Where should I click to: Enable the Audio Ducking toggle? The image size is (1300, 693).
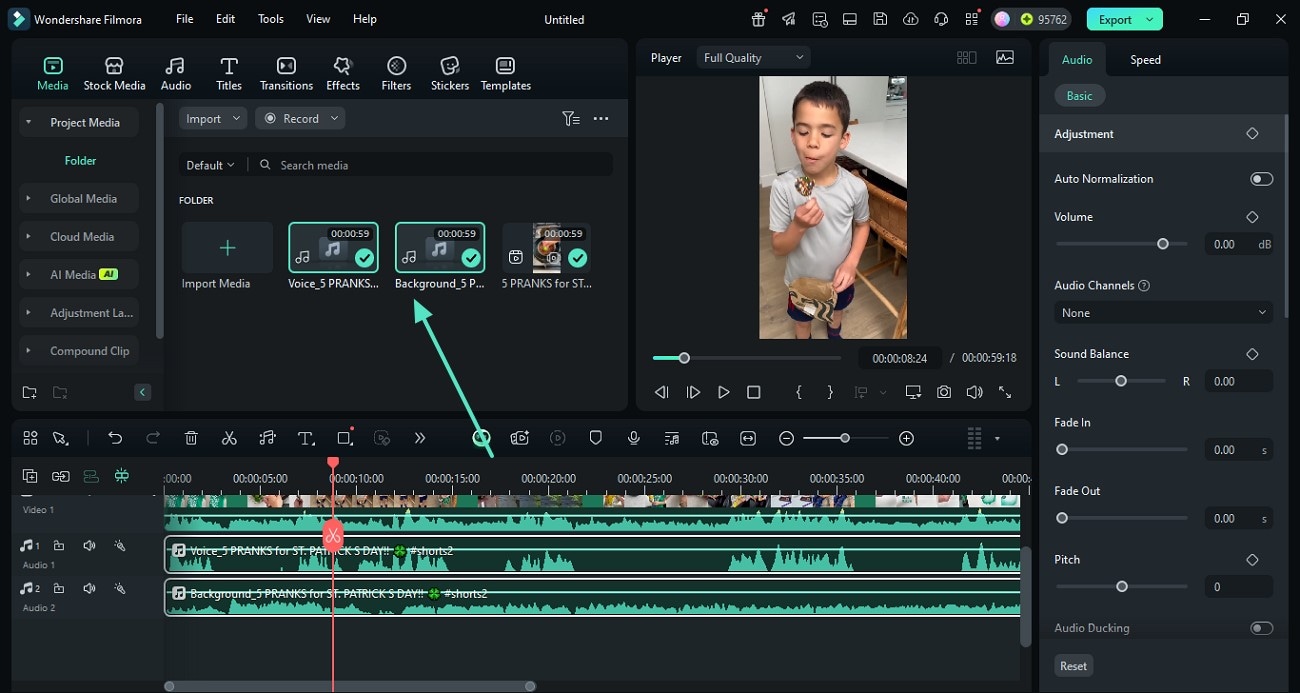point(1261,628)
